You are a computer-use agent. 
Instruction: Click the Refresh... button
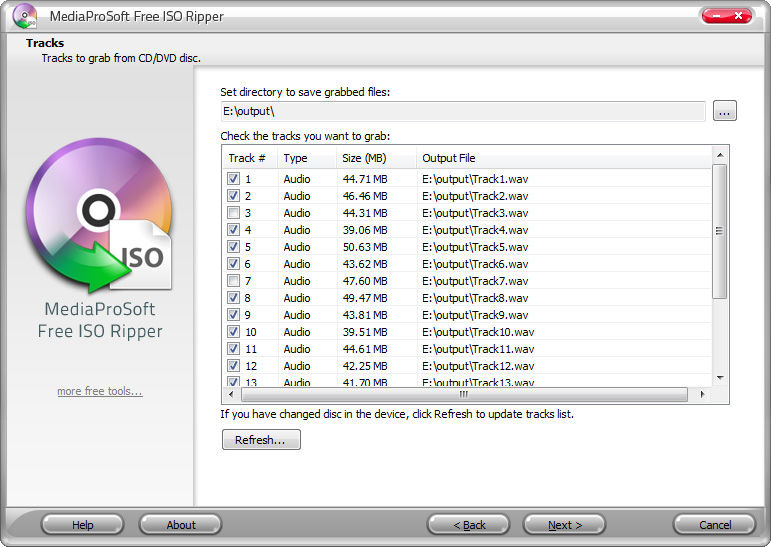pyautogui.click(x=261, y=440)
